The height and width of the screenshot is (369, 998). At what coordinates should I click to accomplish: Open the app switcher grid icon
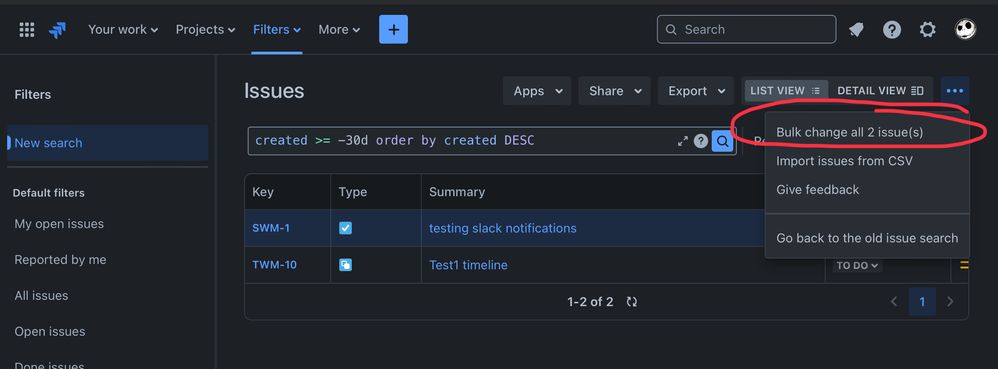[x=27, y=30]
